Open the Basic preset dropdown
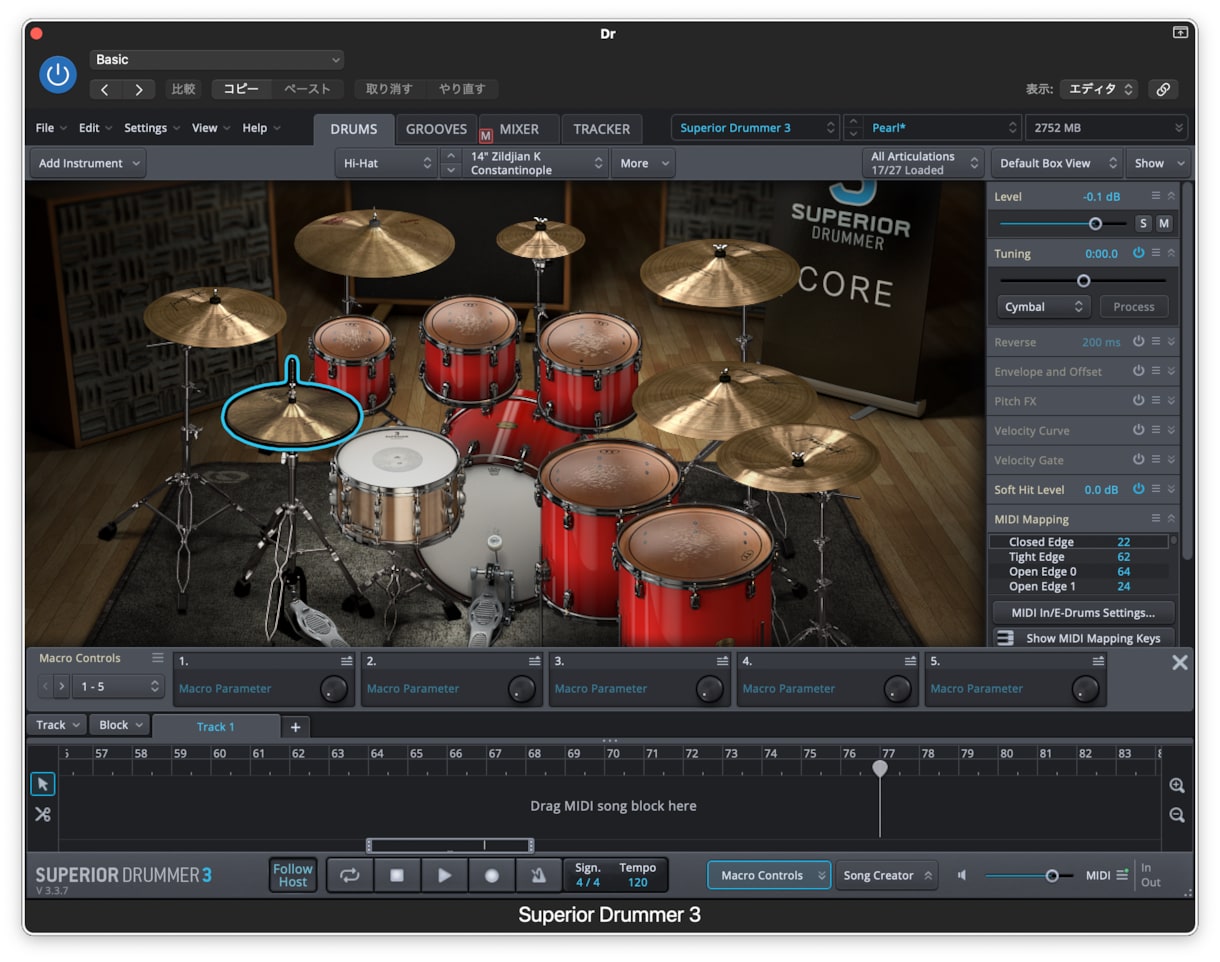Screen dimensions: 1220x962 coord(217,60)
